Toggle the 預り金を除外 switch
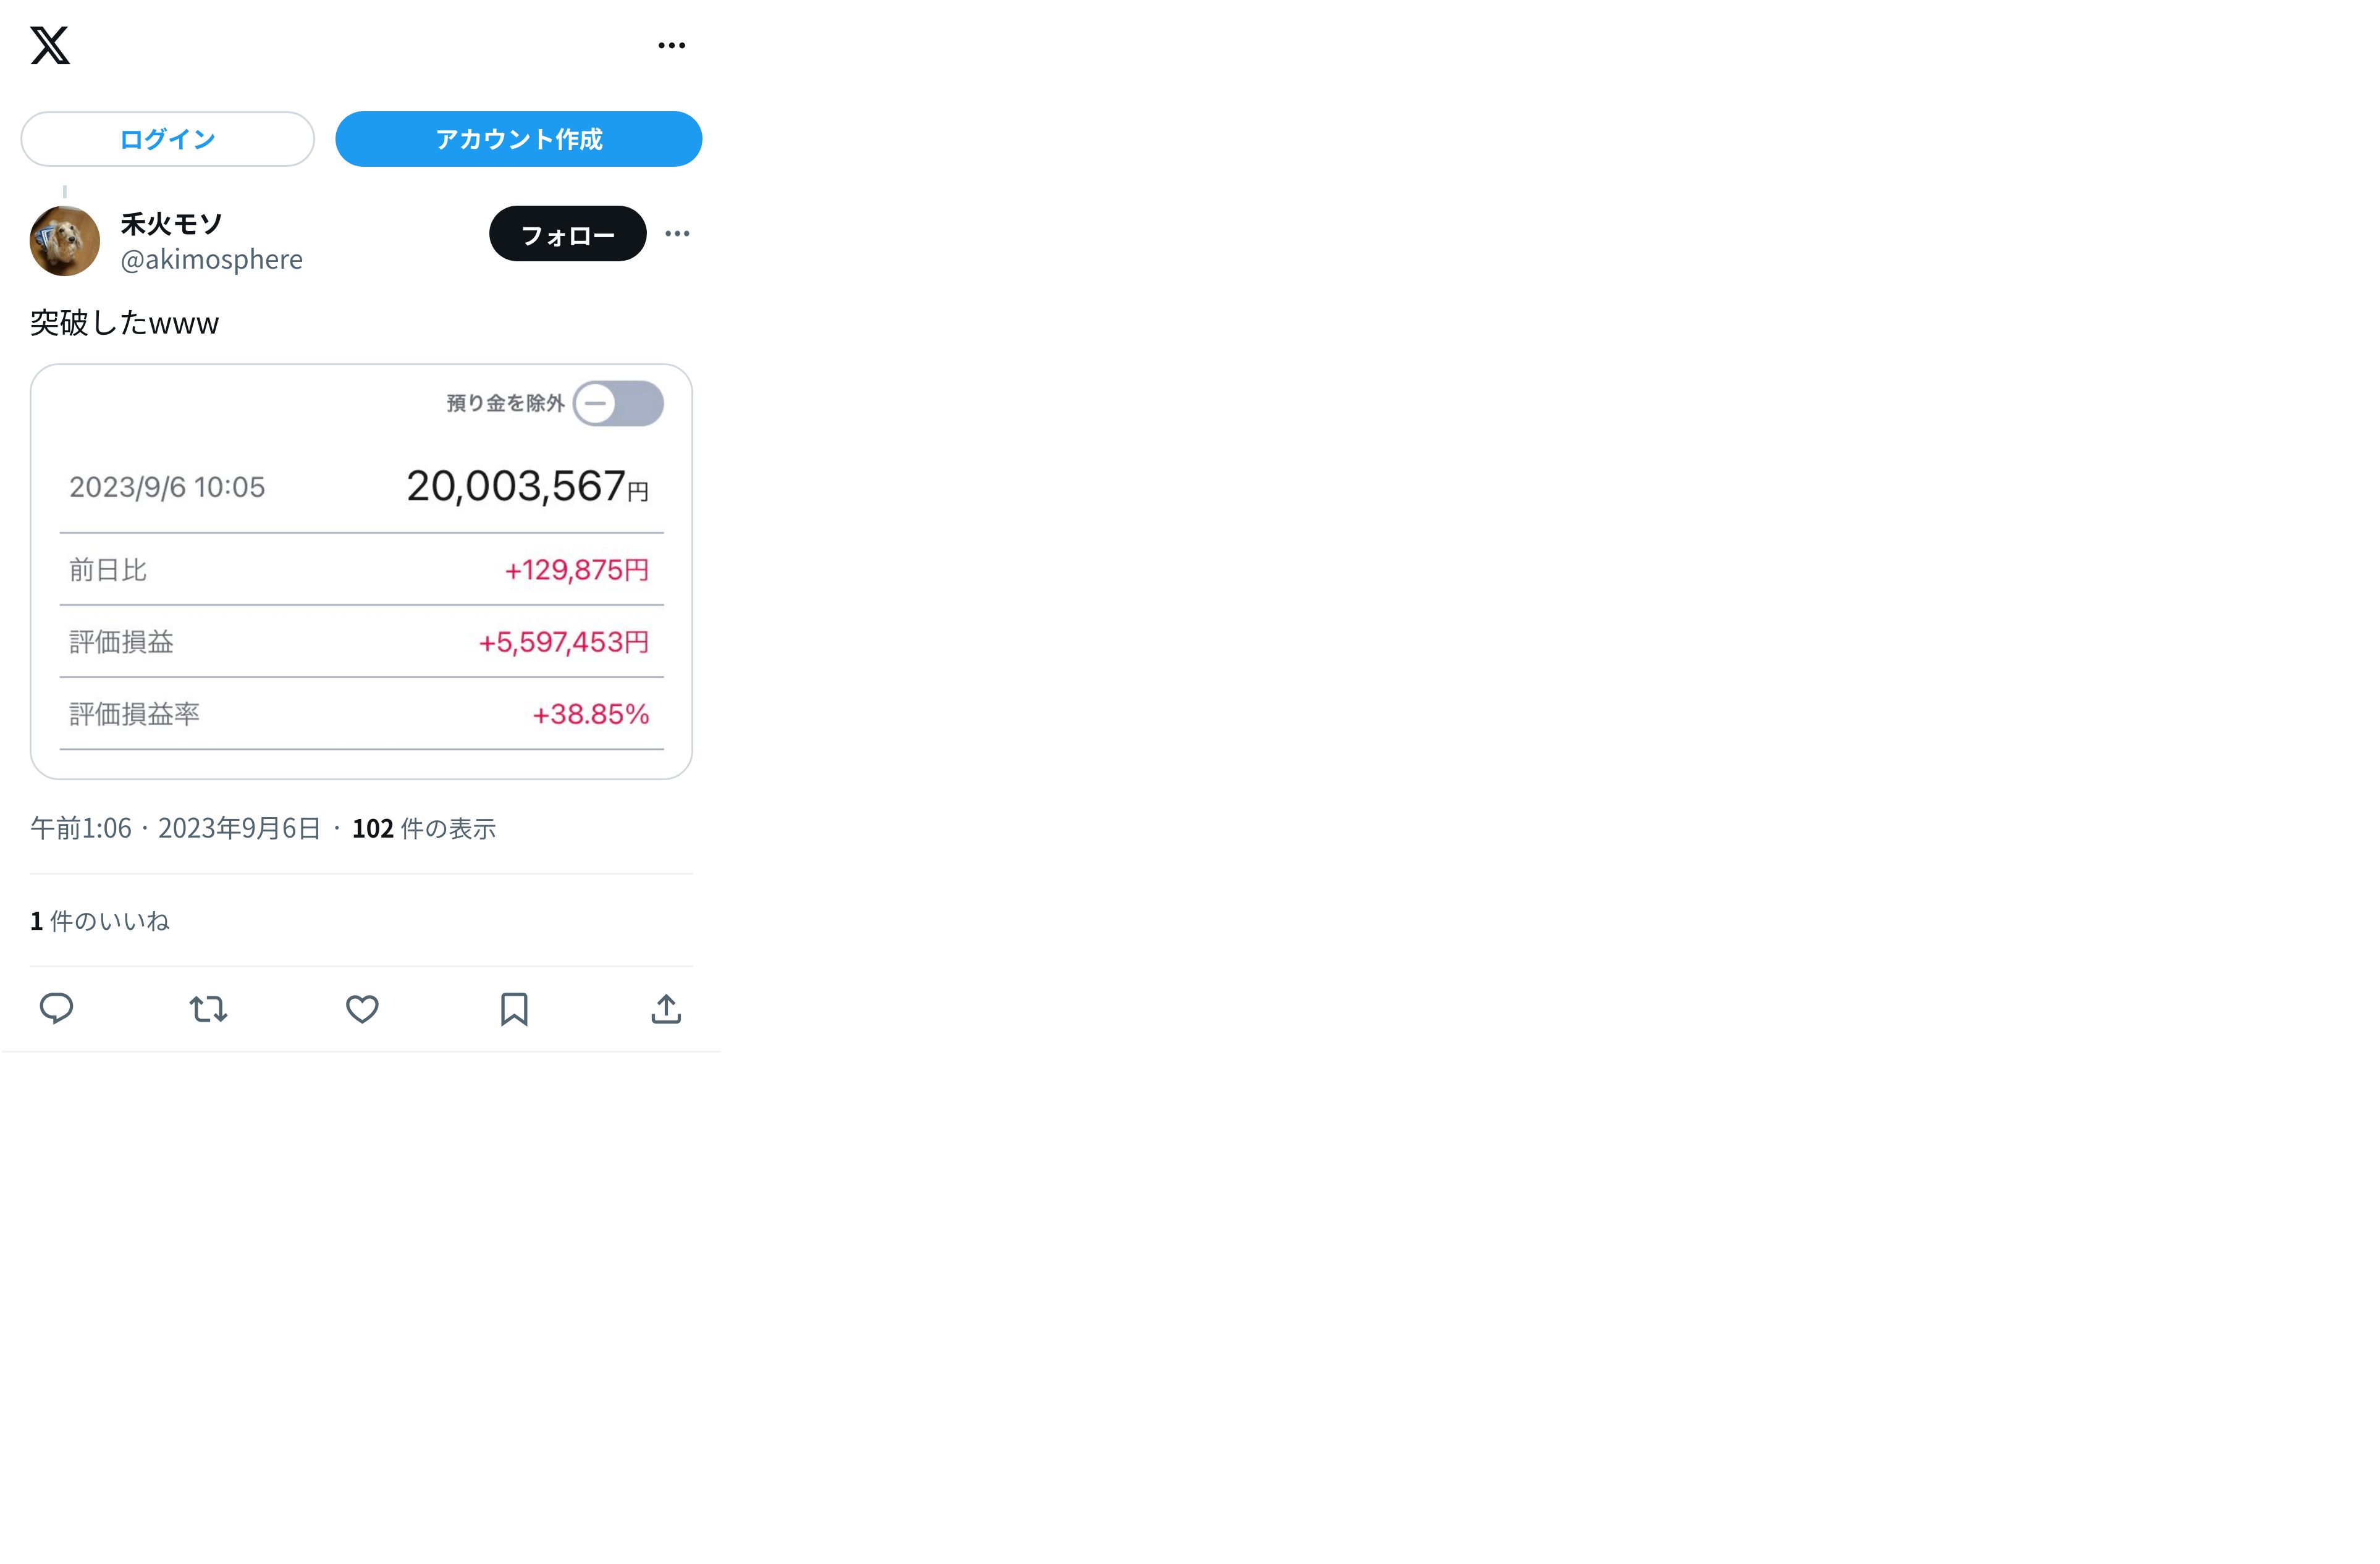This screenshot has width=2380, height=1564. pos(618,403)
